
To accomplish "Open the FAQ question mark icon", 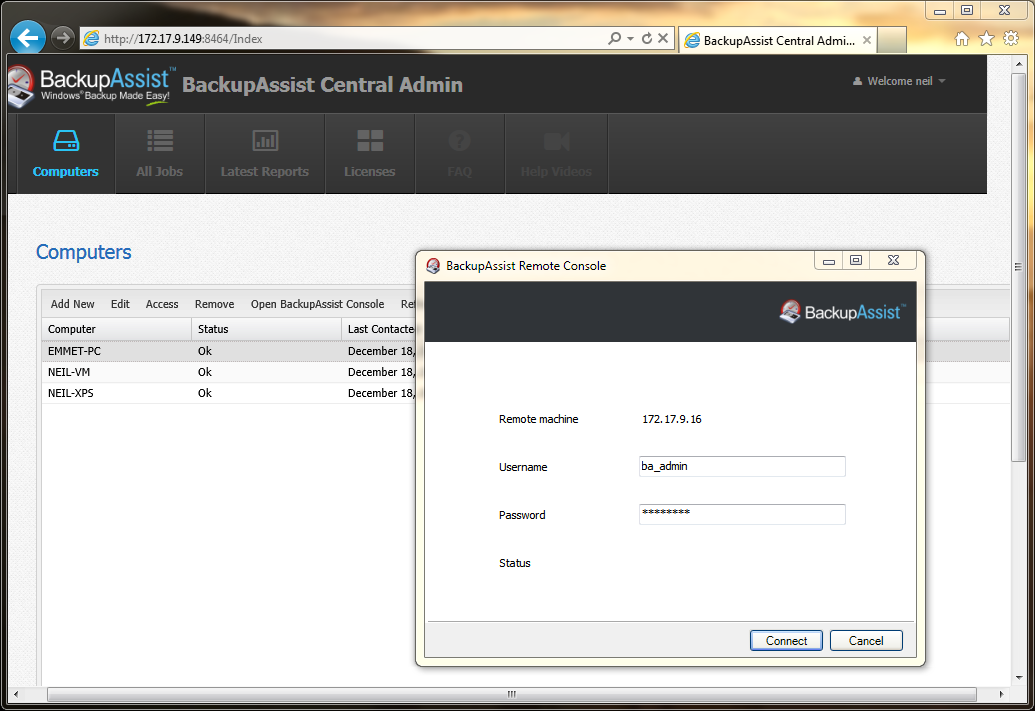I will coord(459,141).
